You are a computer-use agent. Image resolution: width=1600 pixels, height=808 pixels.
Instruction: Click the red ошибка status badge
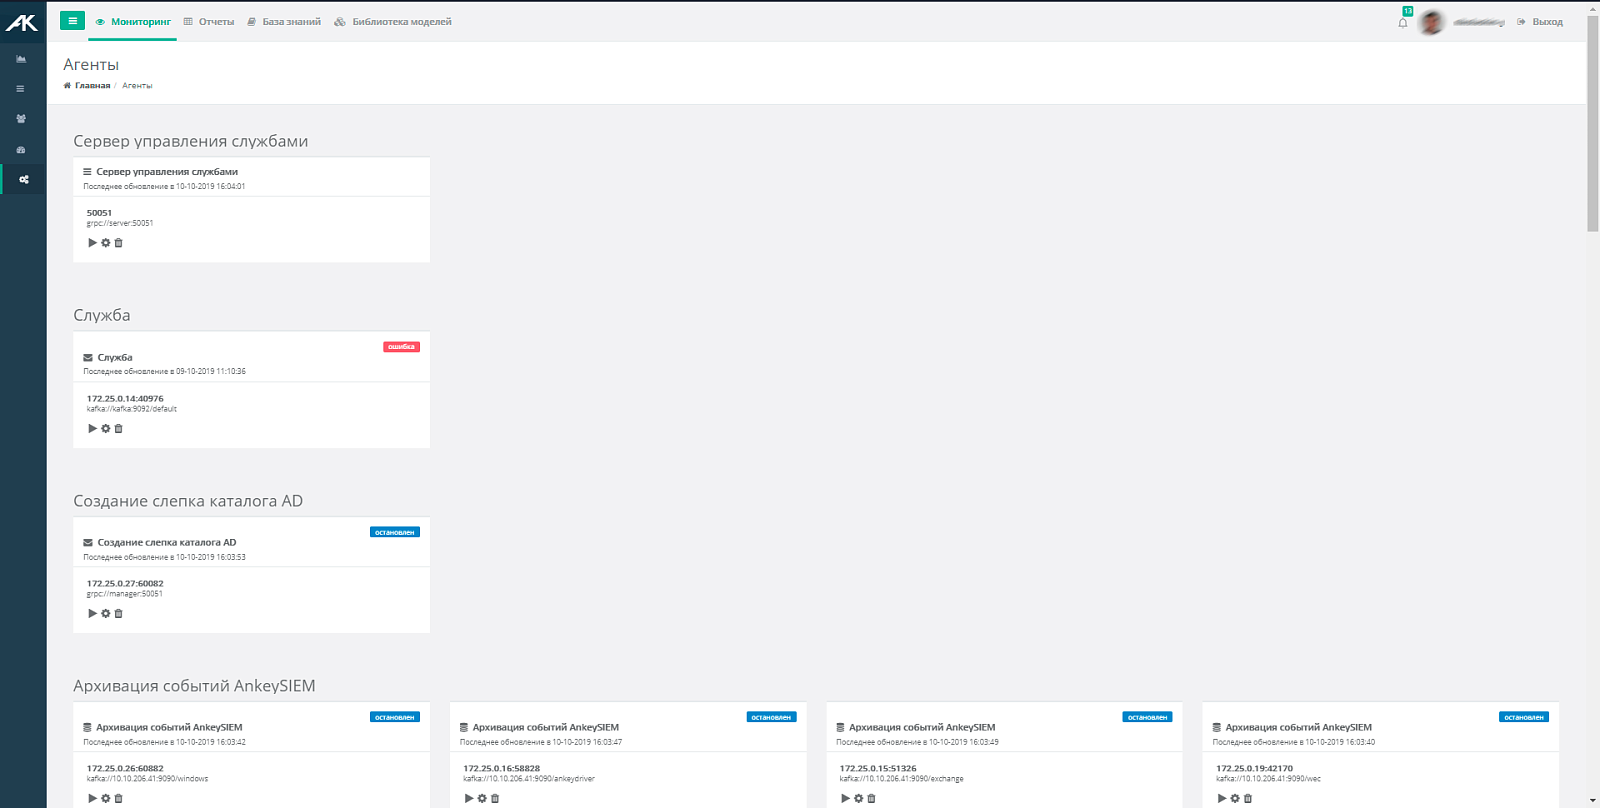tap(401, 347)
